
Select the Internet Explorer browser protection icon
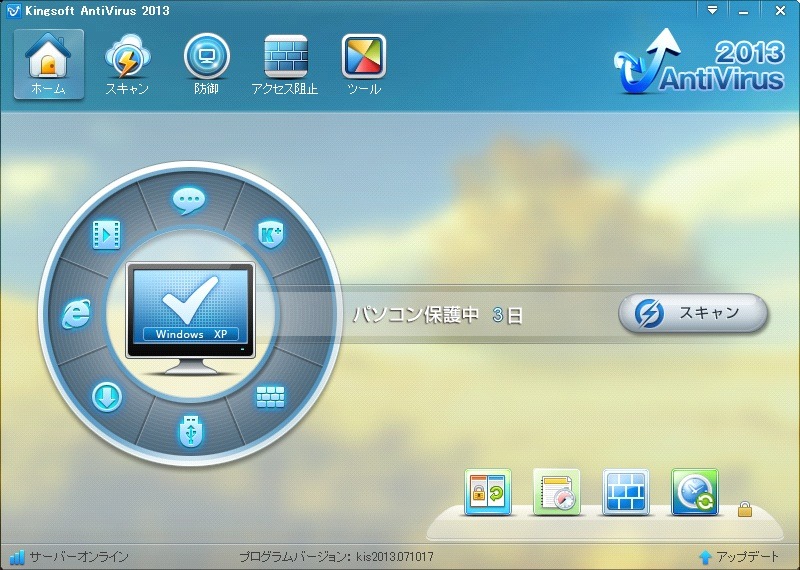77,313
